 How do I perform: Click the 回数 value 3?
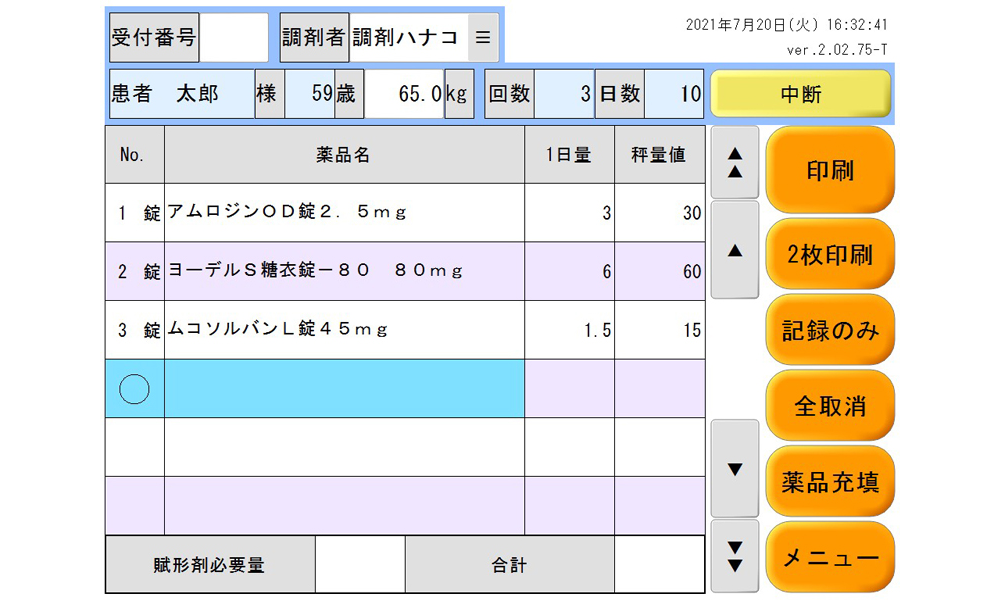point(564,94)
